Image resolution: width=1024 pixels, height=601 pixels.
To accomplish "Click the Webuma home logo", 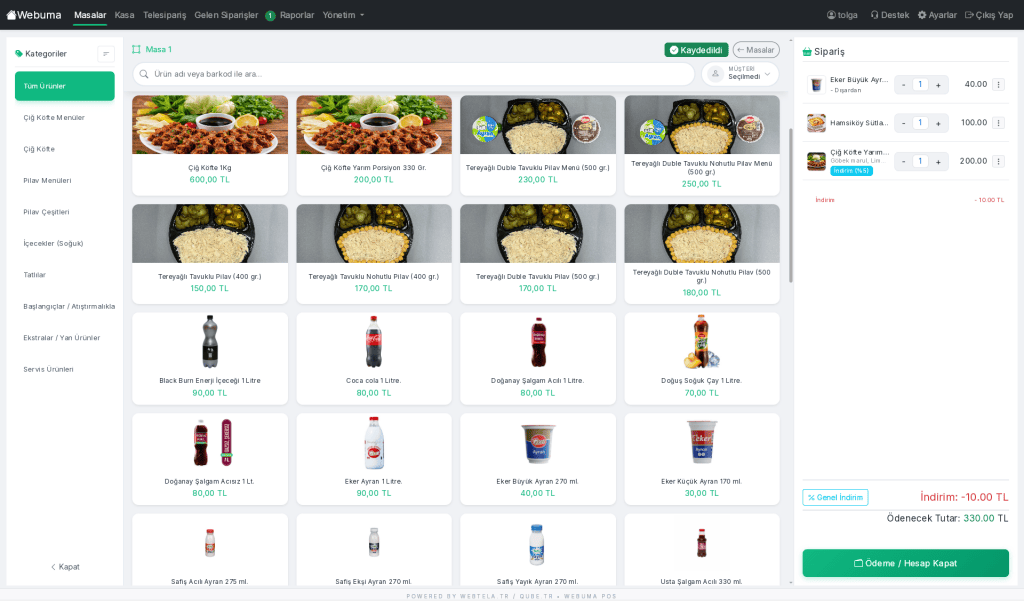I will [x=35, y=15].
